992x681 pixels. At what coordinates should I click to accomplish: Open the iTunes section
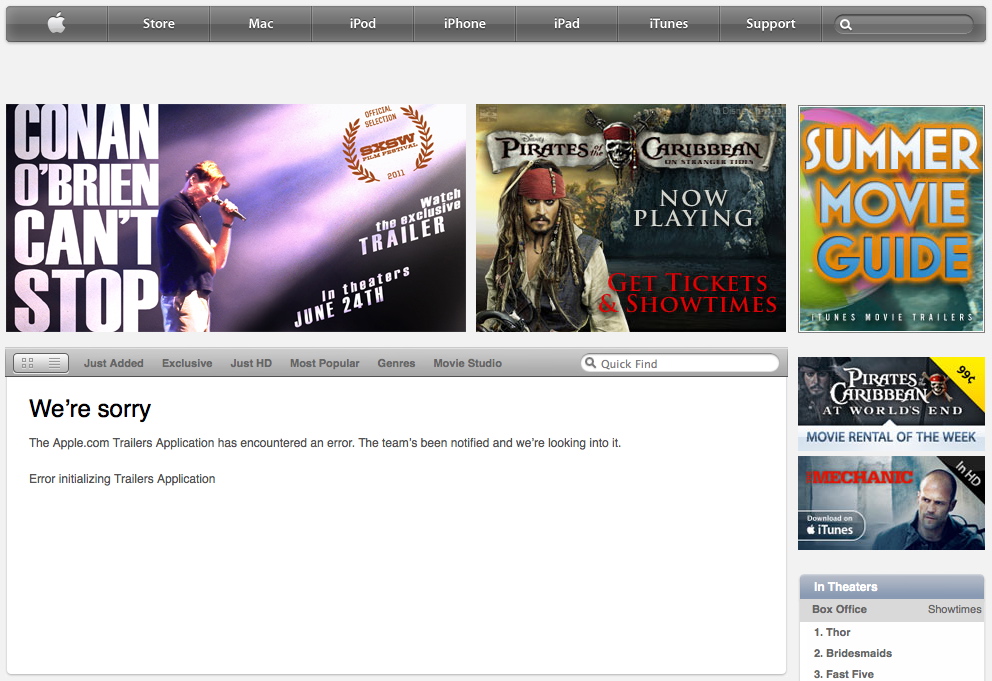668,23
